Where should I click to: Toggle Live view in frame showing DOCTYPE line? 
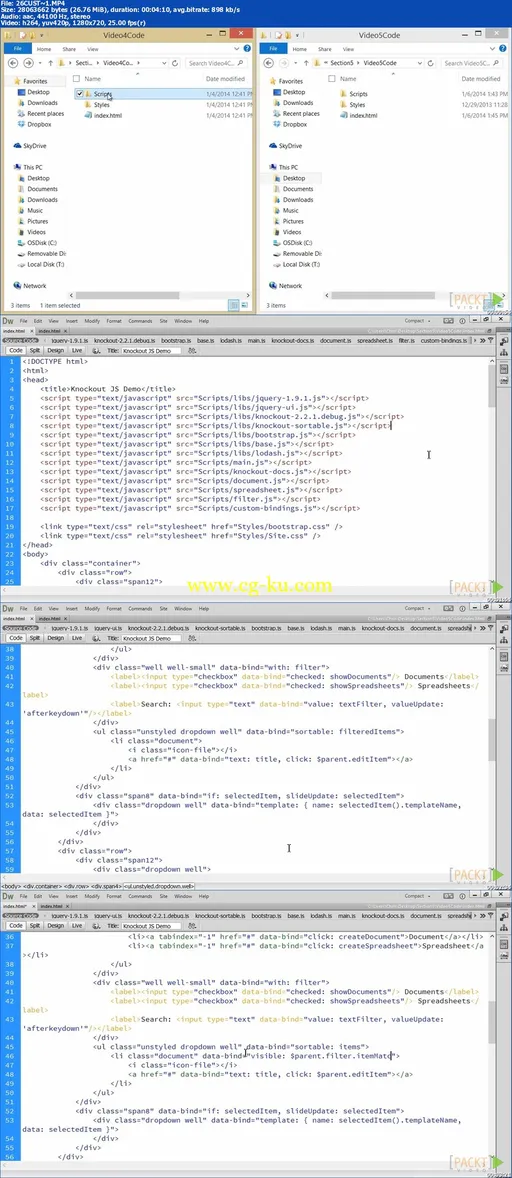click(x=76, y=350)
